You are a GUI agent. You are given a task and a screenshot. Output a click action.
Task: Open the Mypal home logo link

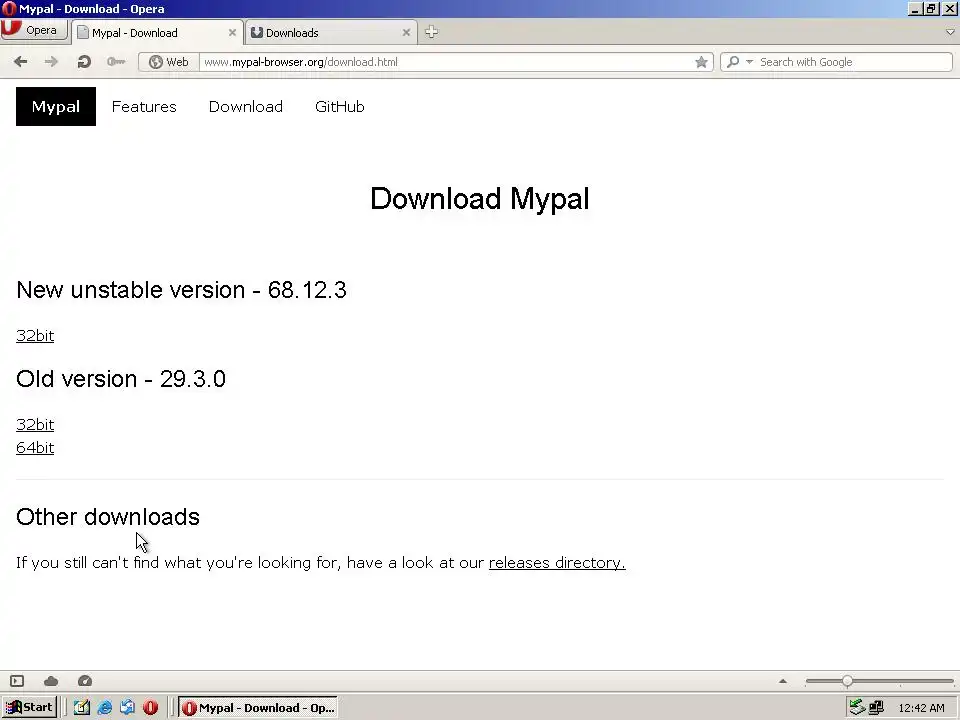[x=56, y=107]
